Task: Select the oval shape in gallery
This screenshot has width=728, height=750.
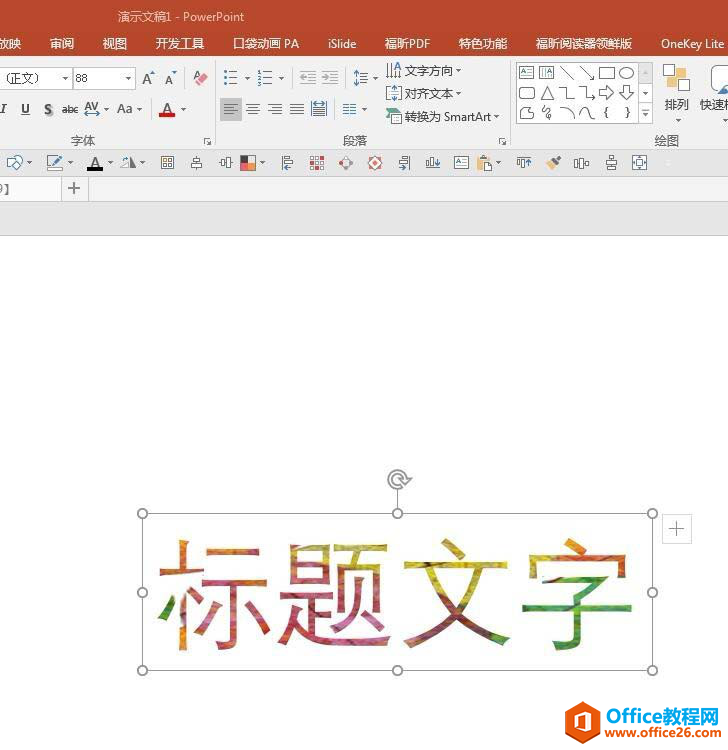Action: point(627,73)
